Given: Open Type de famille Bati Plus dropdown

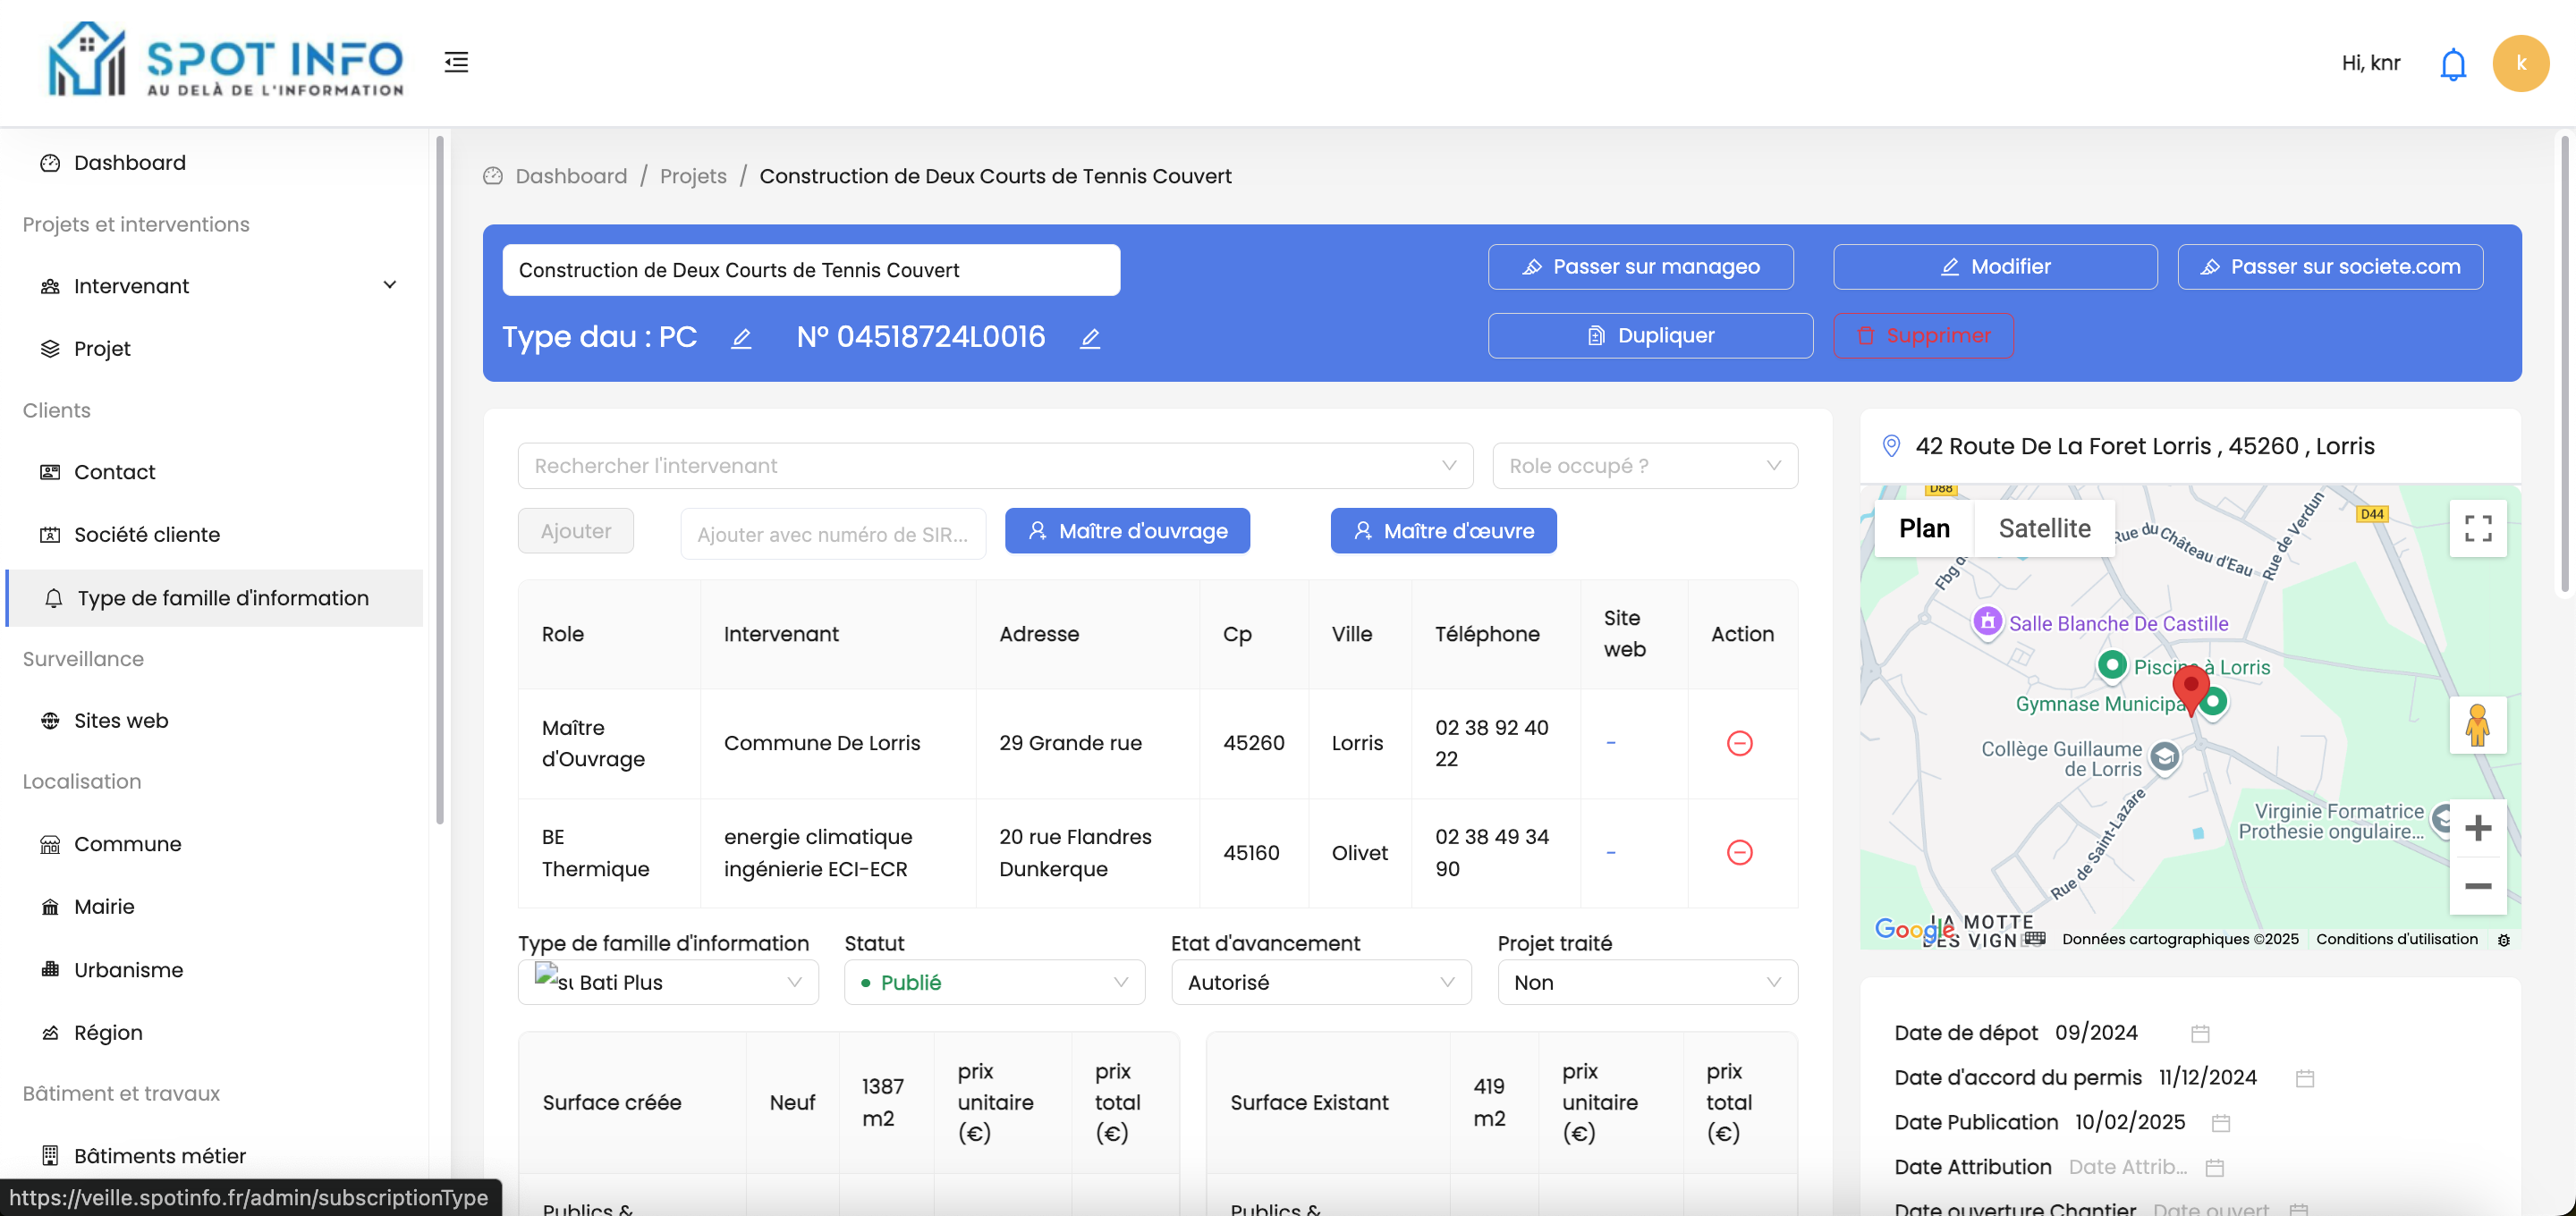Looking at the screenshot, I should pos(668,982).
